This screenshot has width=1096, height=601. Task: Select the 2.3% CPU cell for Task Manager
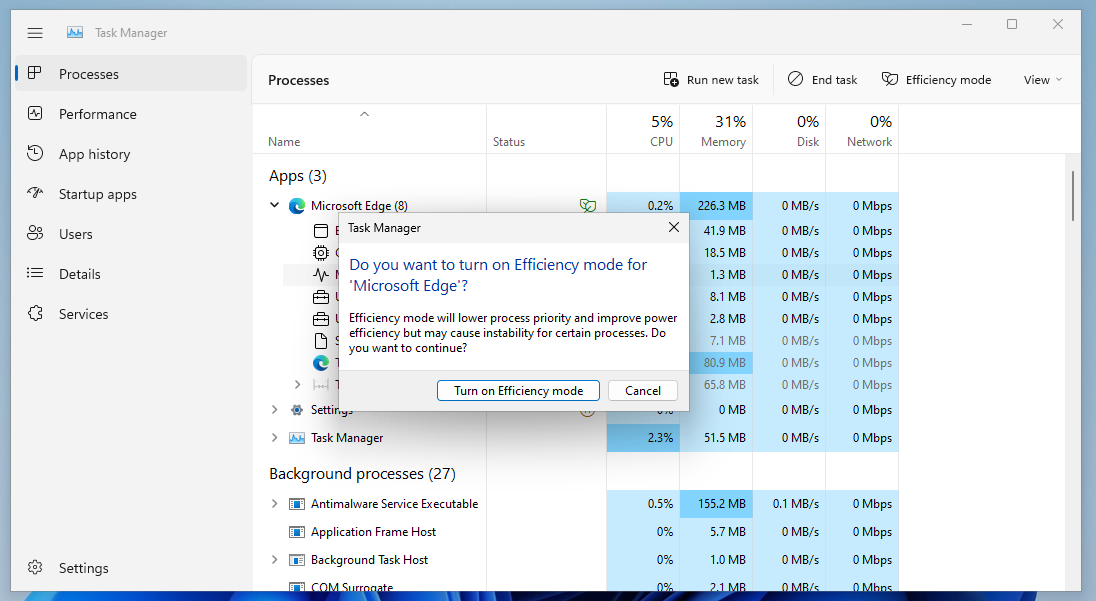click(643, 437)
